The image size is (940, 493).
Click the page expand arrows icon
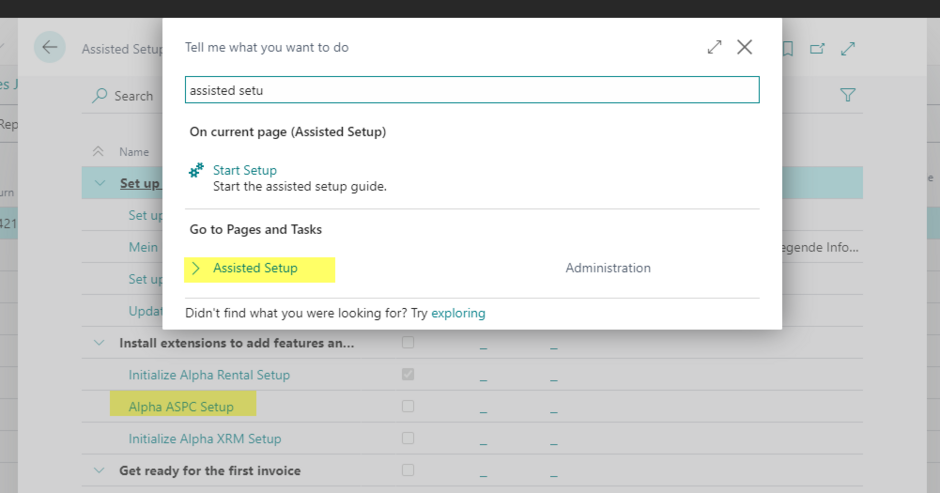[x=848, y=48]
